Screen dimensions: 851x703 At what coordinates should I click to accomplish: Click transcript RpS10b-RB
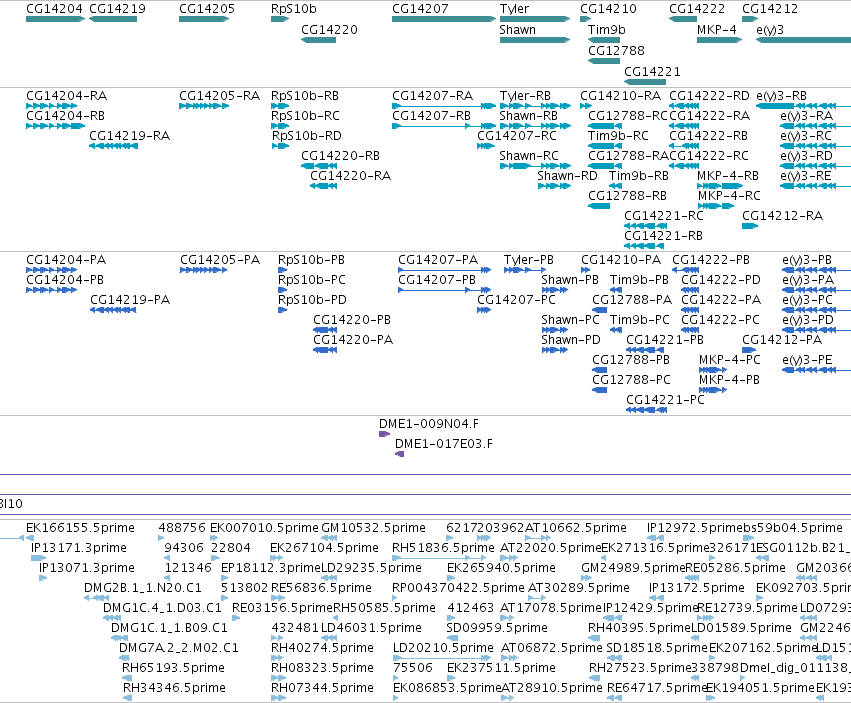coord(305,96)
